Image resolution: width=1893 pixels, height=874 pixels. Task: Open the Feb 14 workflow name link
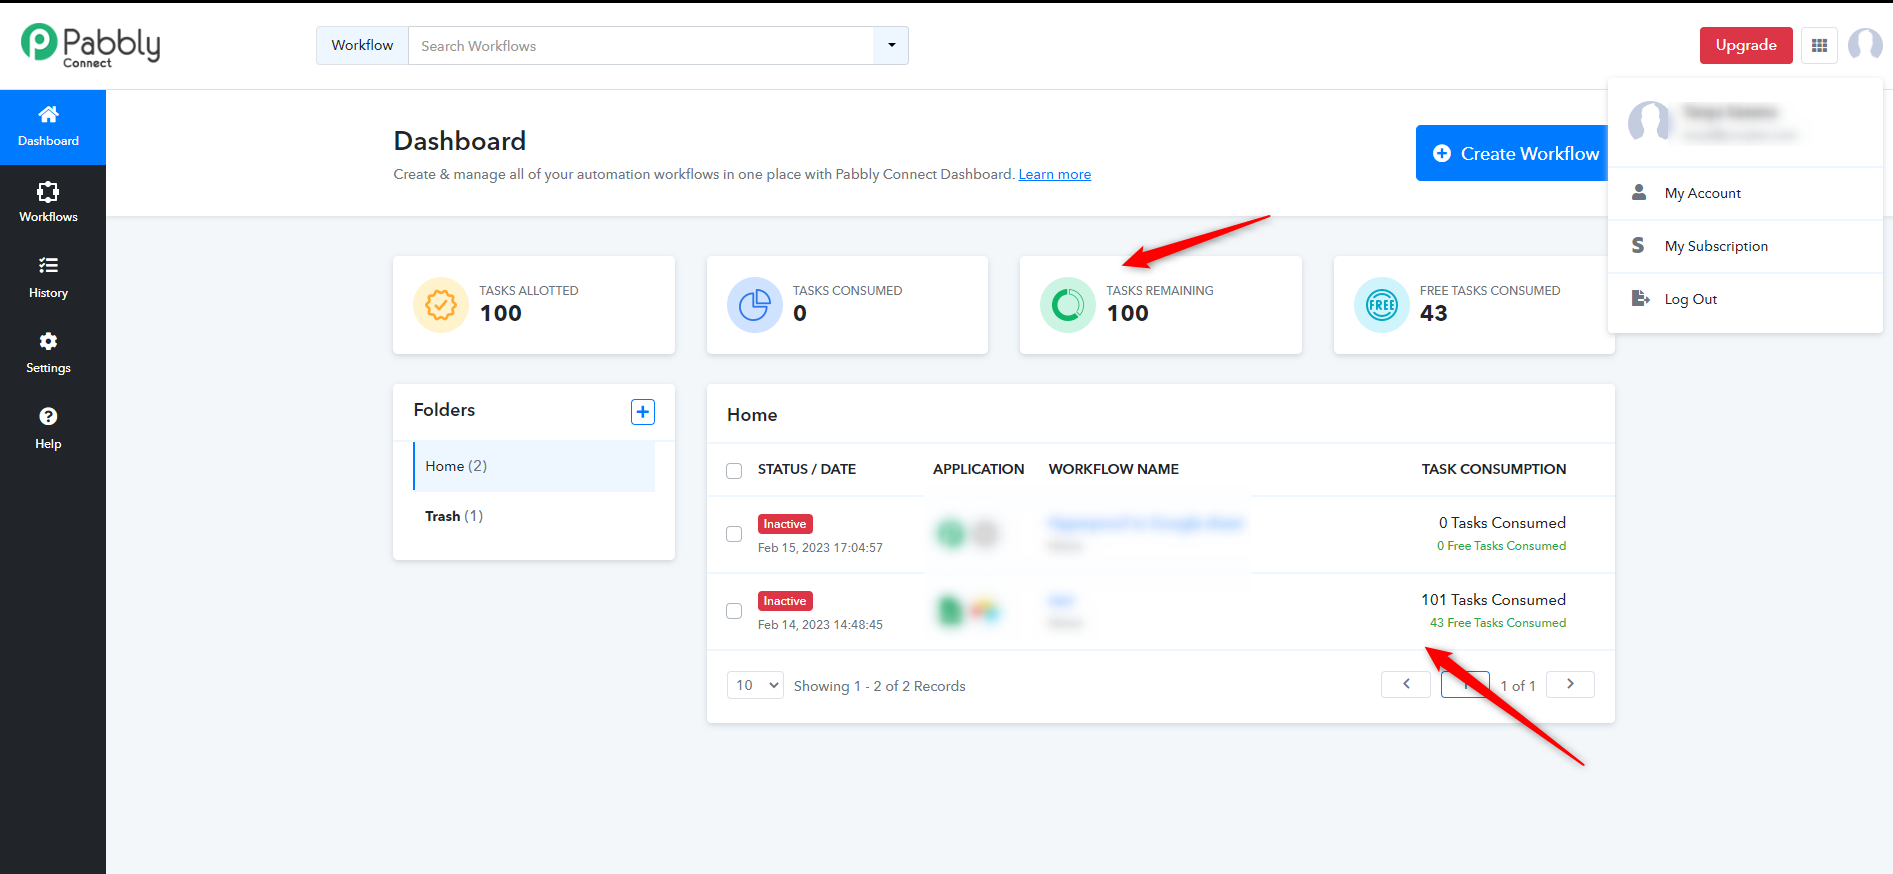pos(1061,600)
